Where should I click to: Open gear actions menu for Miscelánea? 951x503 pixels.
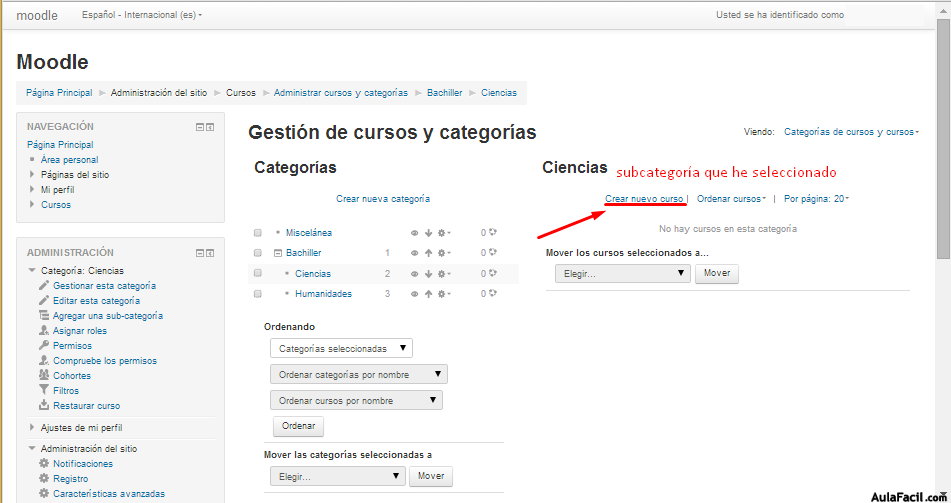444,233
